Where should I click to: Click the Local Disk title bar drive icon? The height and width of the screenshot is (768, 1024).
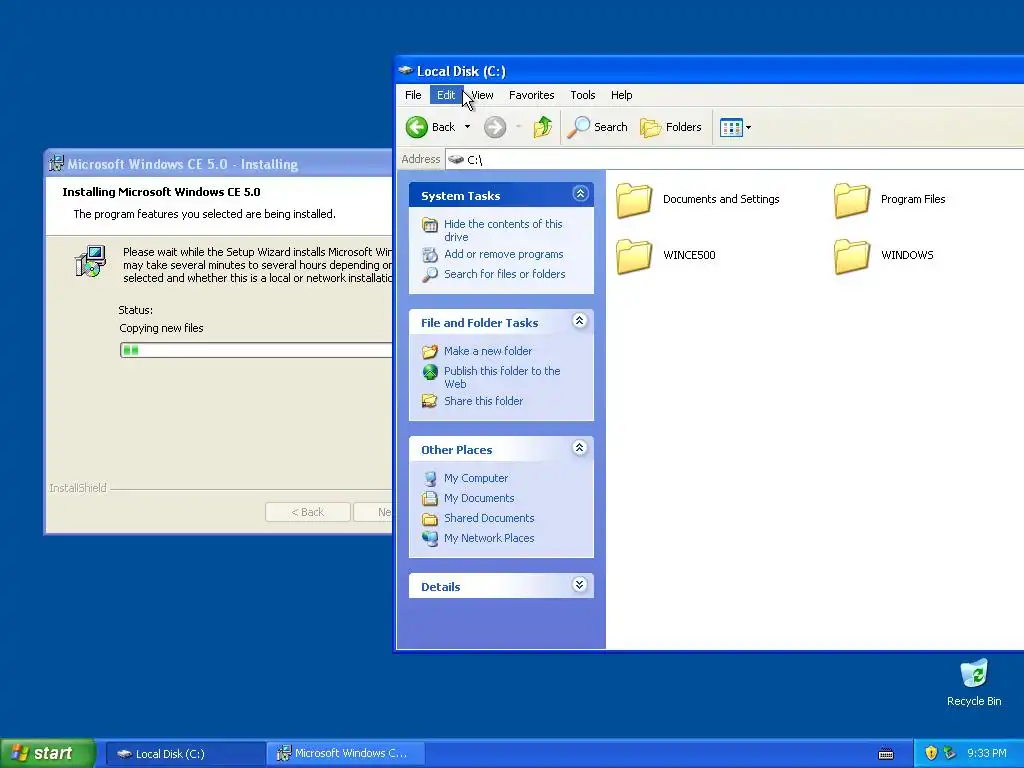pyautogui.click(x=406, y=71)
